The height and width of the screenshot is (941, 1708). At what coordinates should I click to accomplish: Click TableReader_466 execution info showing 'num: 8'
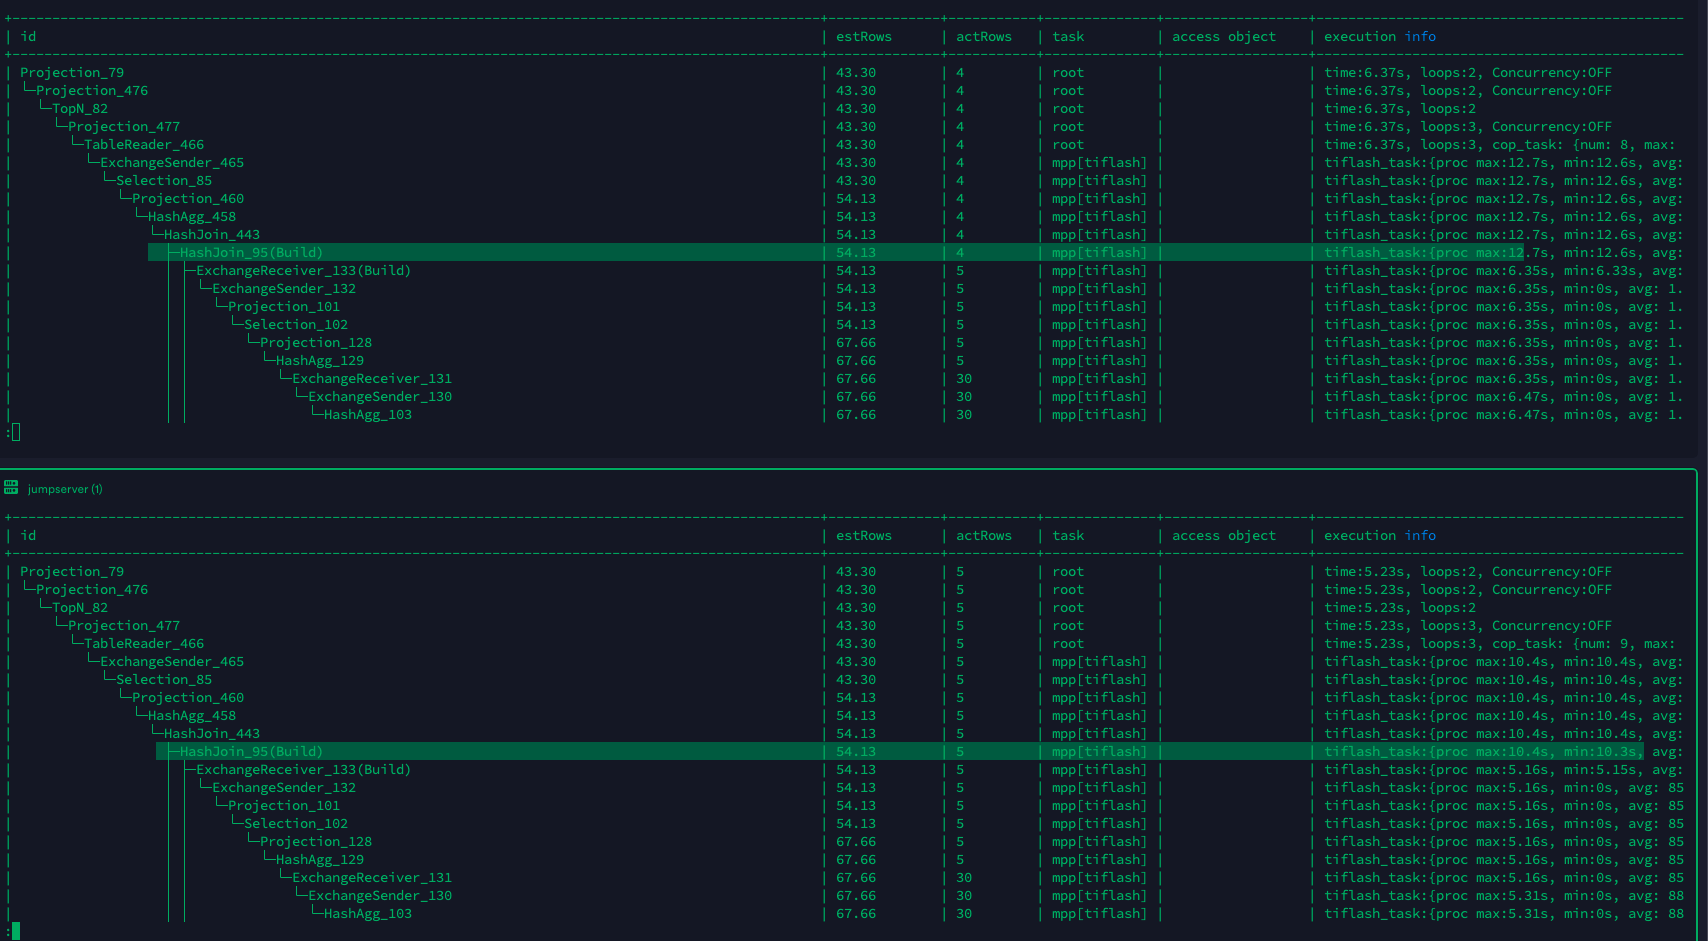[x=1500, y=145]
